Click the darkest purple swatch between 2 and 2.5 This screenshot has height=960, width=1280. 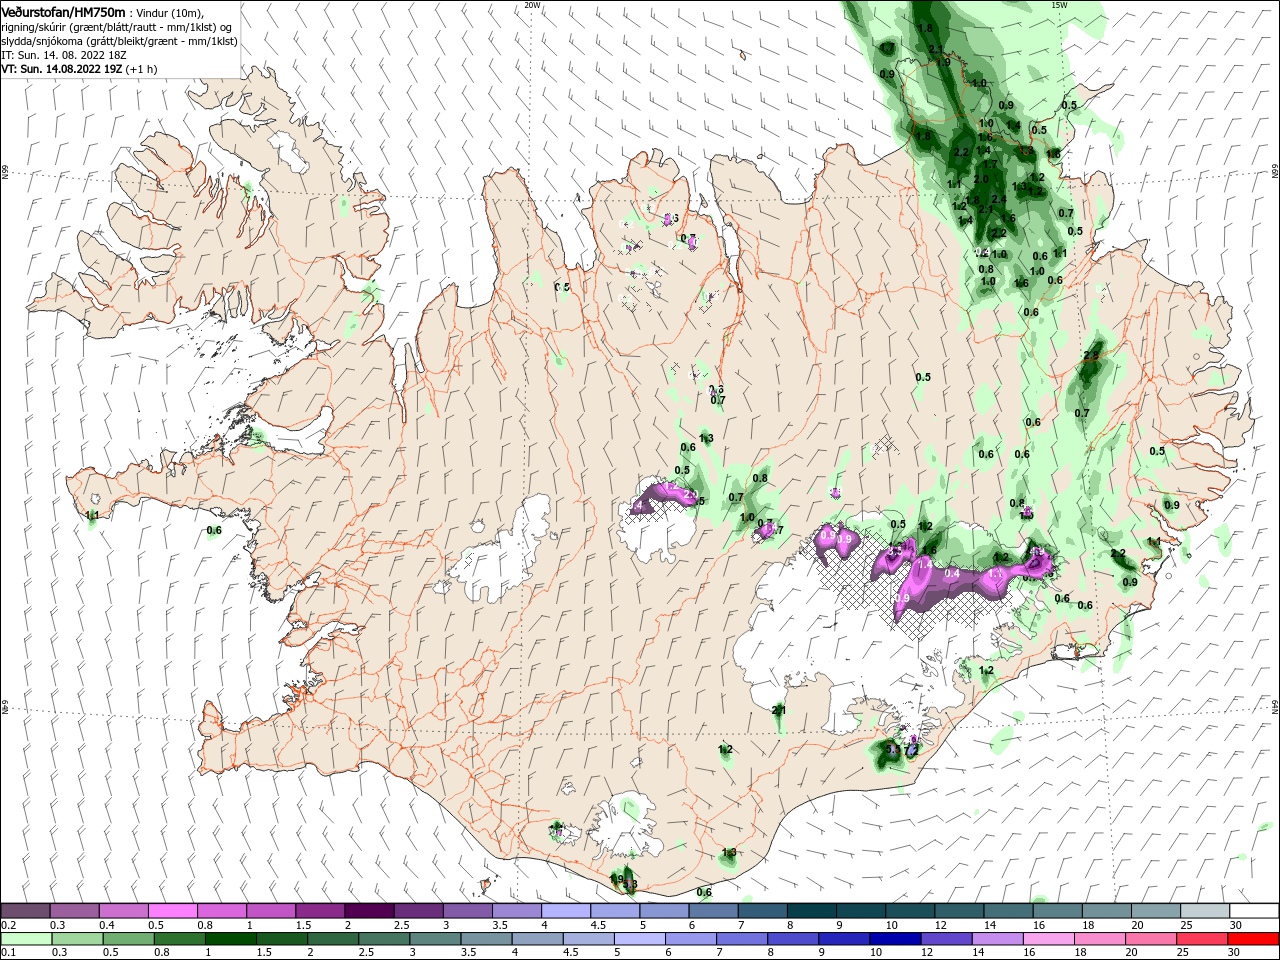pyautogui.click(x=368, y=911)
